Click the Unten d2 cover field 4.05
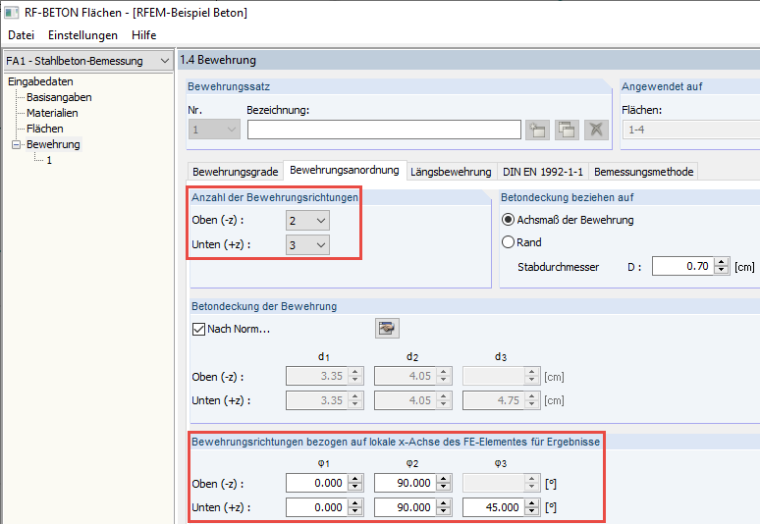The height and width of the screenshot is (524, 760). click(x=405, y=400)
